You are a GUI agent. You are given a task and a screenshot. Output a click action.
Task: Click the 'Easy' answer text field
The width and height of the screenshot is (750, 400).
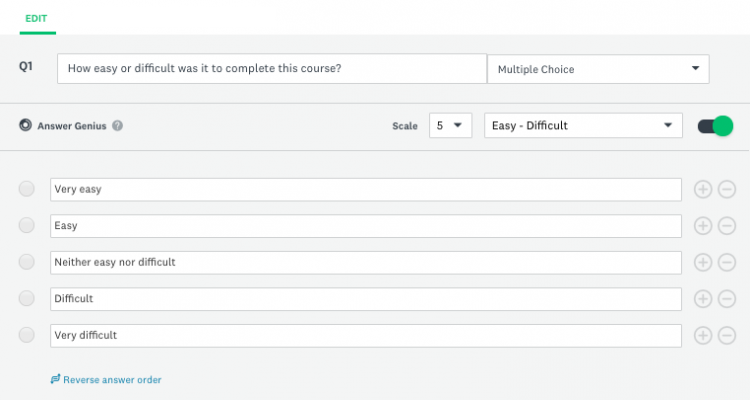point(366,226)
